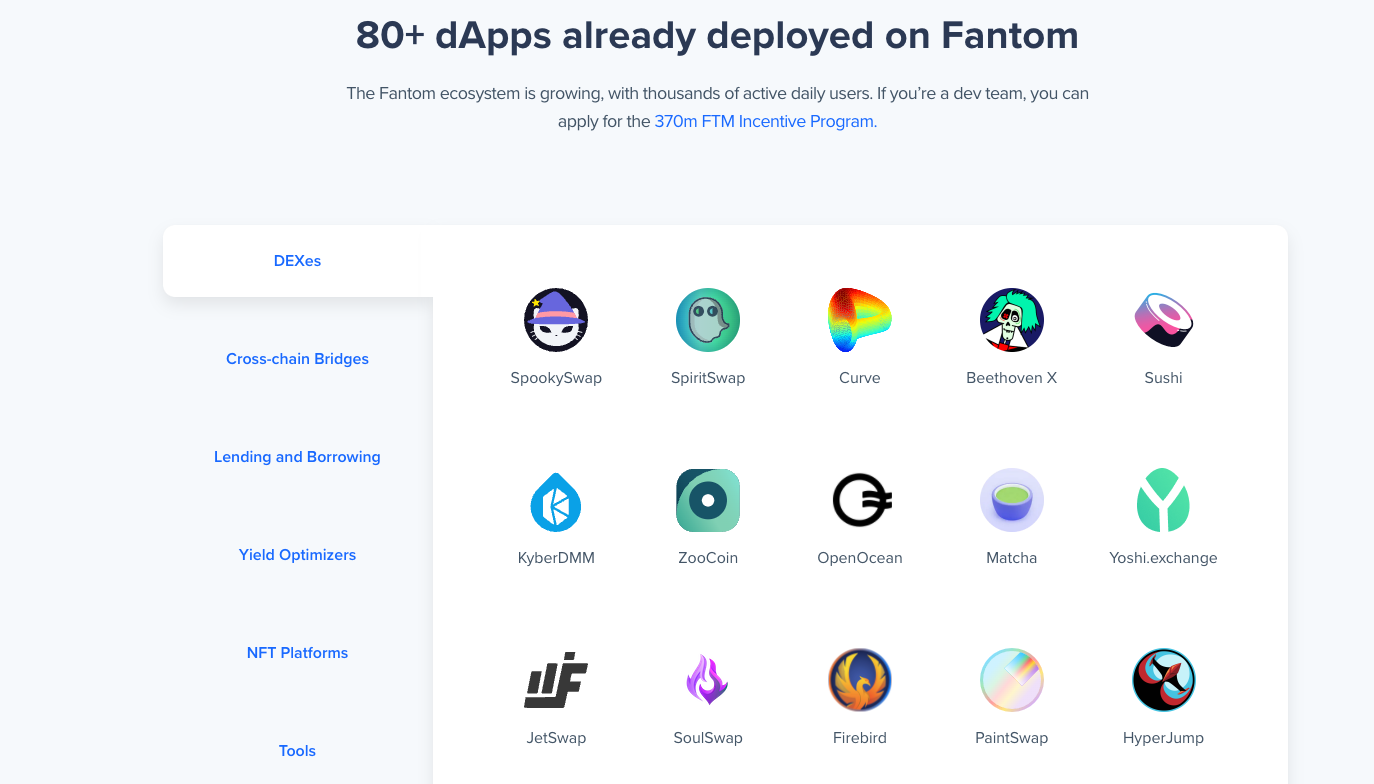The image size is (1374, 784).
Task: Click the '80+ dApps already deployed' heading
Action: click(x=717, y=35)
